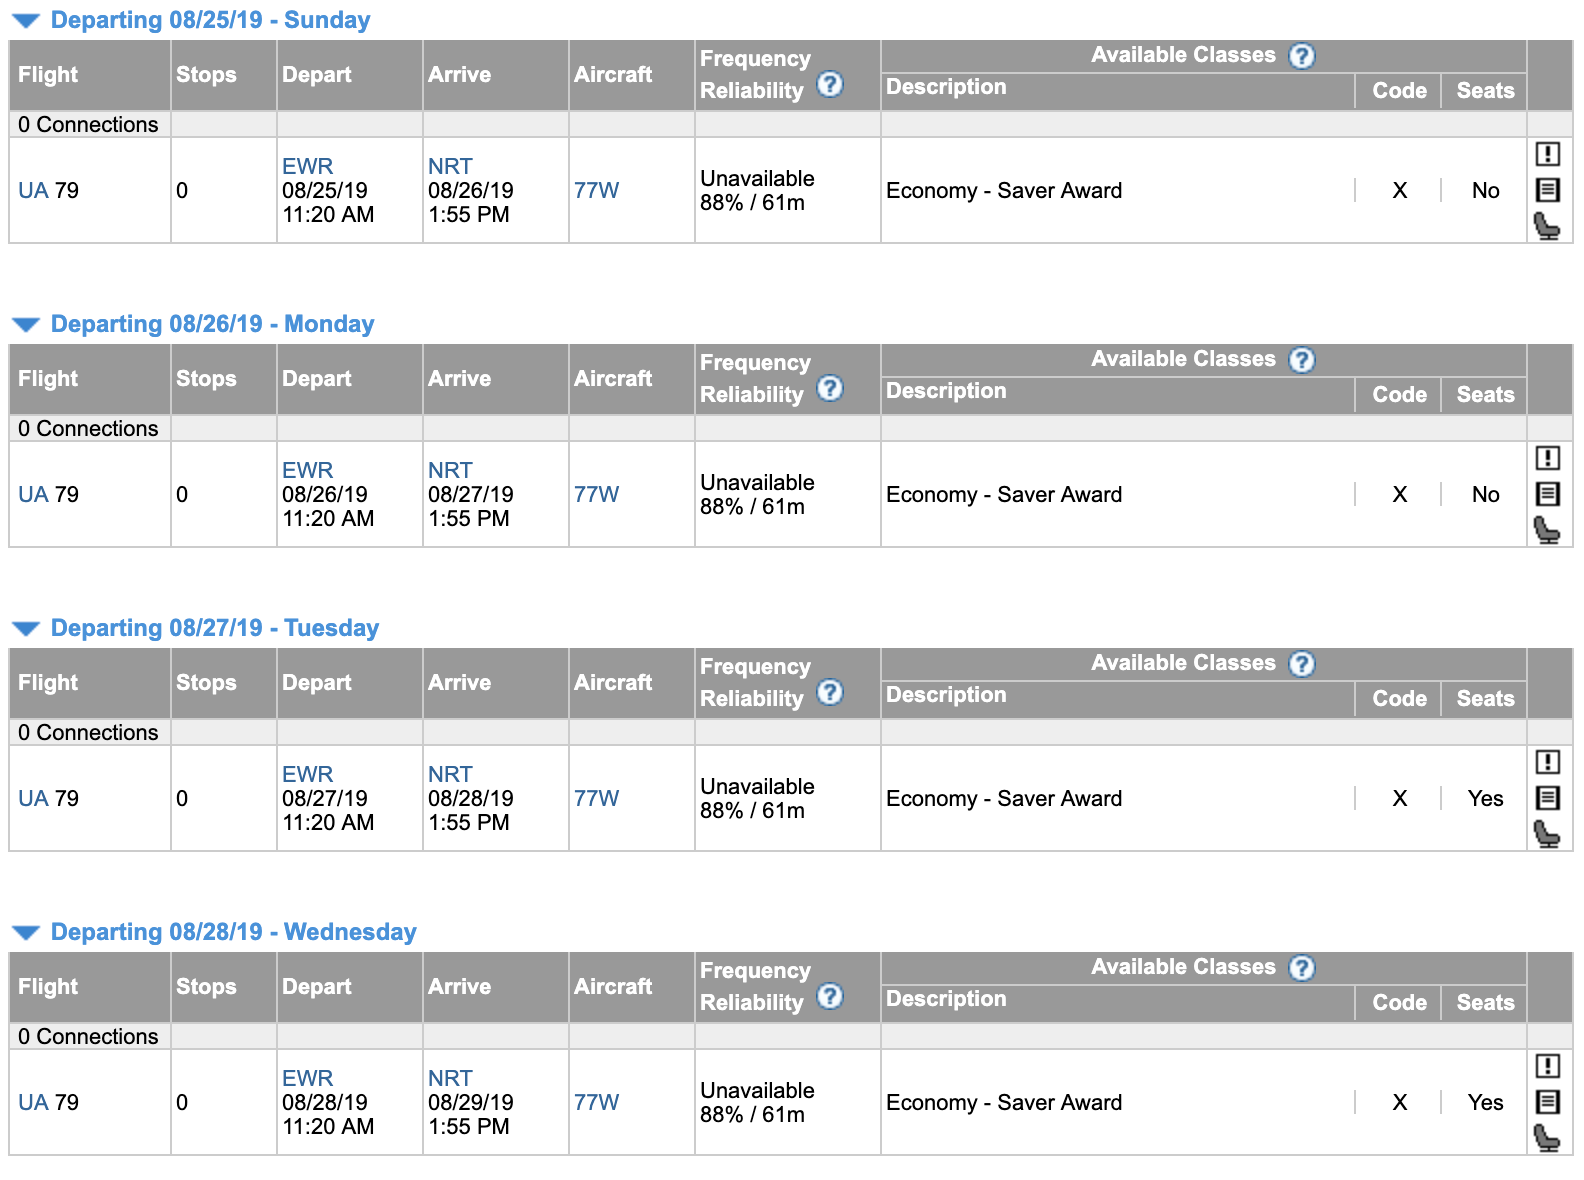Viewport: 1584px width, 1180px height.
Task: Click the alert icon for the 08/28/19 flight
Action: pyautogui.click(x=1547, y=1066)
